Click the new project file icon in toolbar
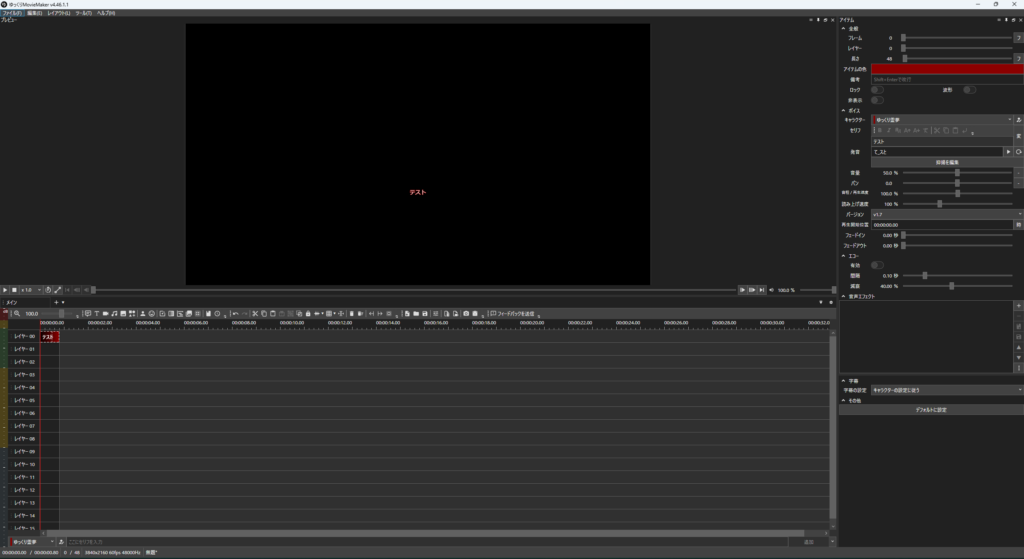This screenshot has width=1024, height=559. (407, 313)
